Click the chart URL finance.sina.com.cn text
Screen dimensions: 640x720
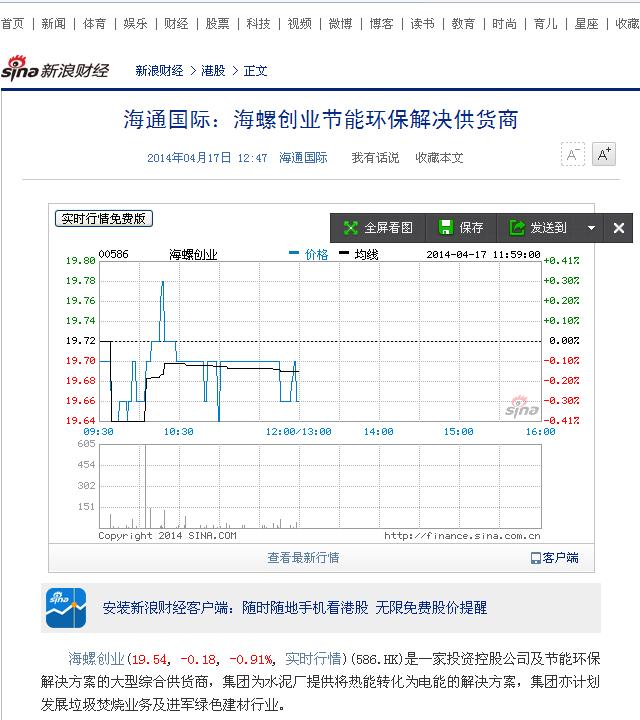click(x=462, y=536)
